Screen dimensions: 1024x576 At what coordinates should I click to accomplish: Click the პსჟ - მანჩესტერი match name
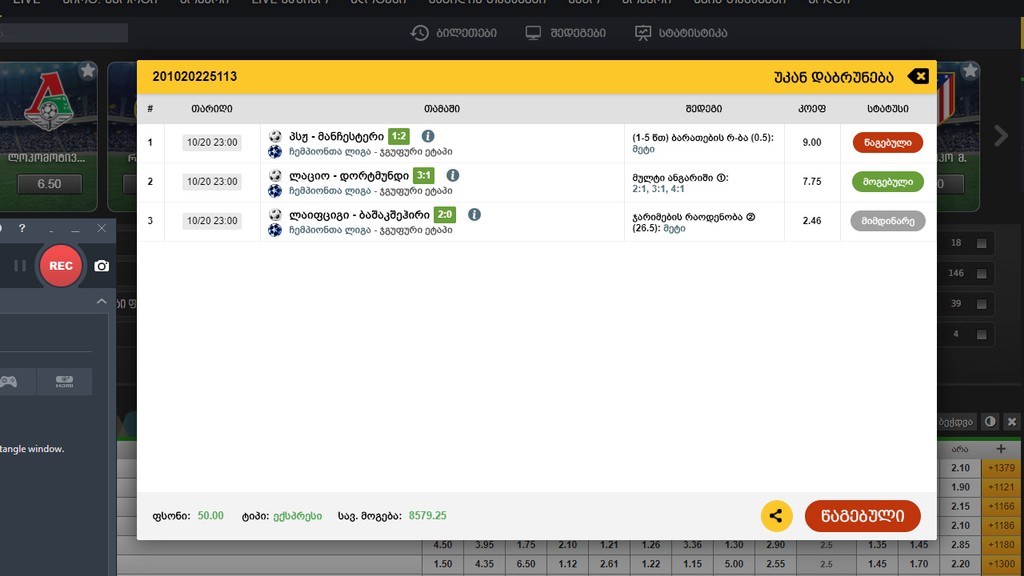point(336,136)
